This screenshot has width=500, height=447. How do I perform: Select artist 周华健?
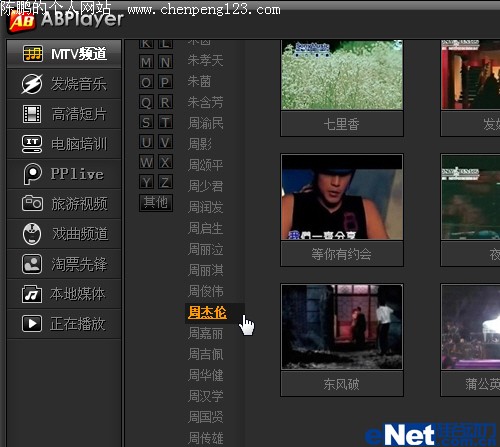click(205, 375)
